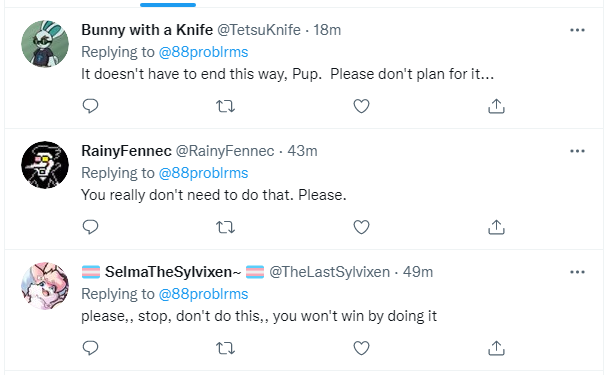Reply to RainyFennec's tweet

pyautogui.click(x=90, y=227)
